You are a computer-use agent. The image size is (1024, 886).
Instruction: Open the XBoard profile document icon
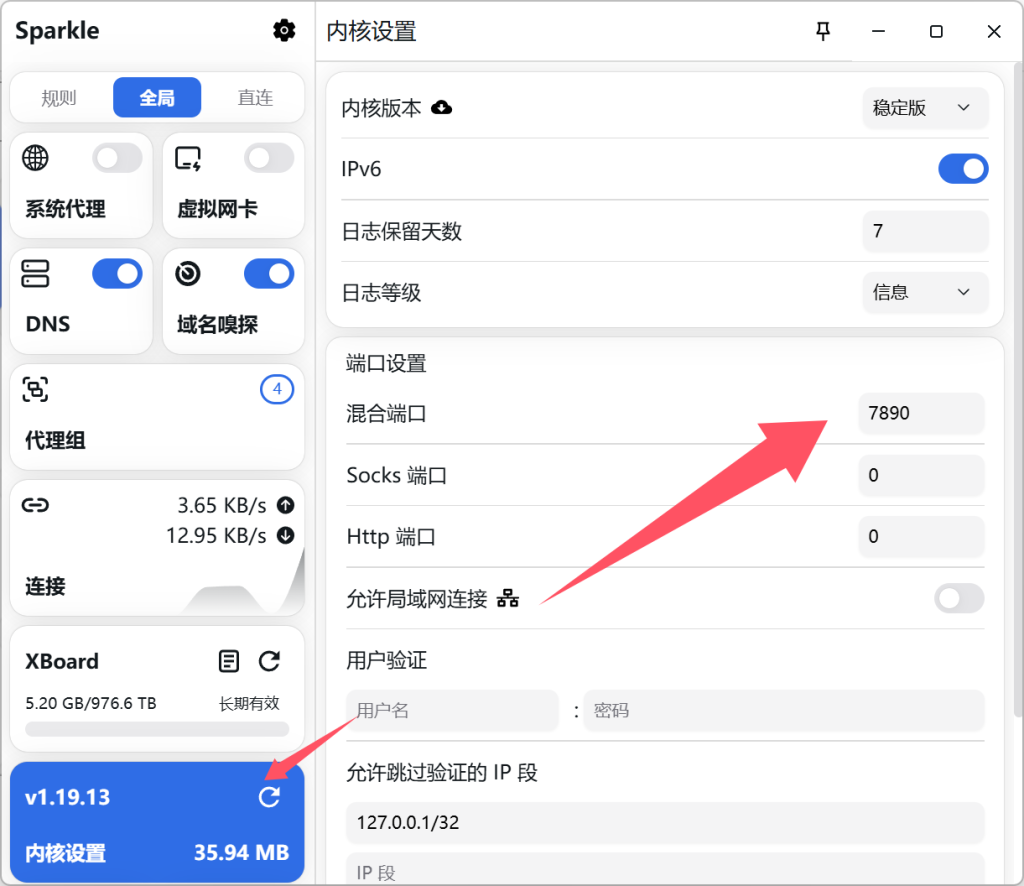click(229, 661)
